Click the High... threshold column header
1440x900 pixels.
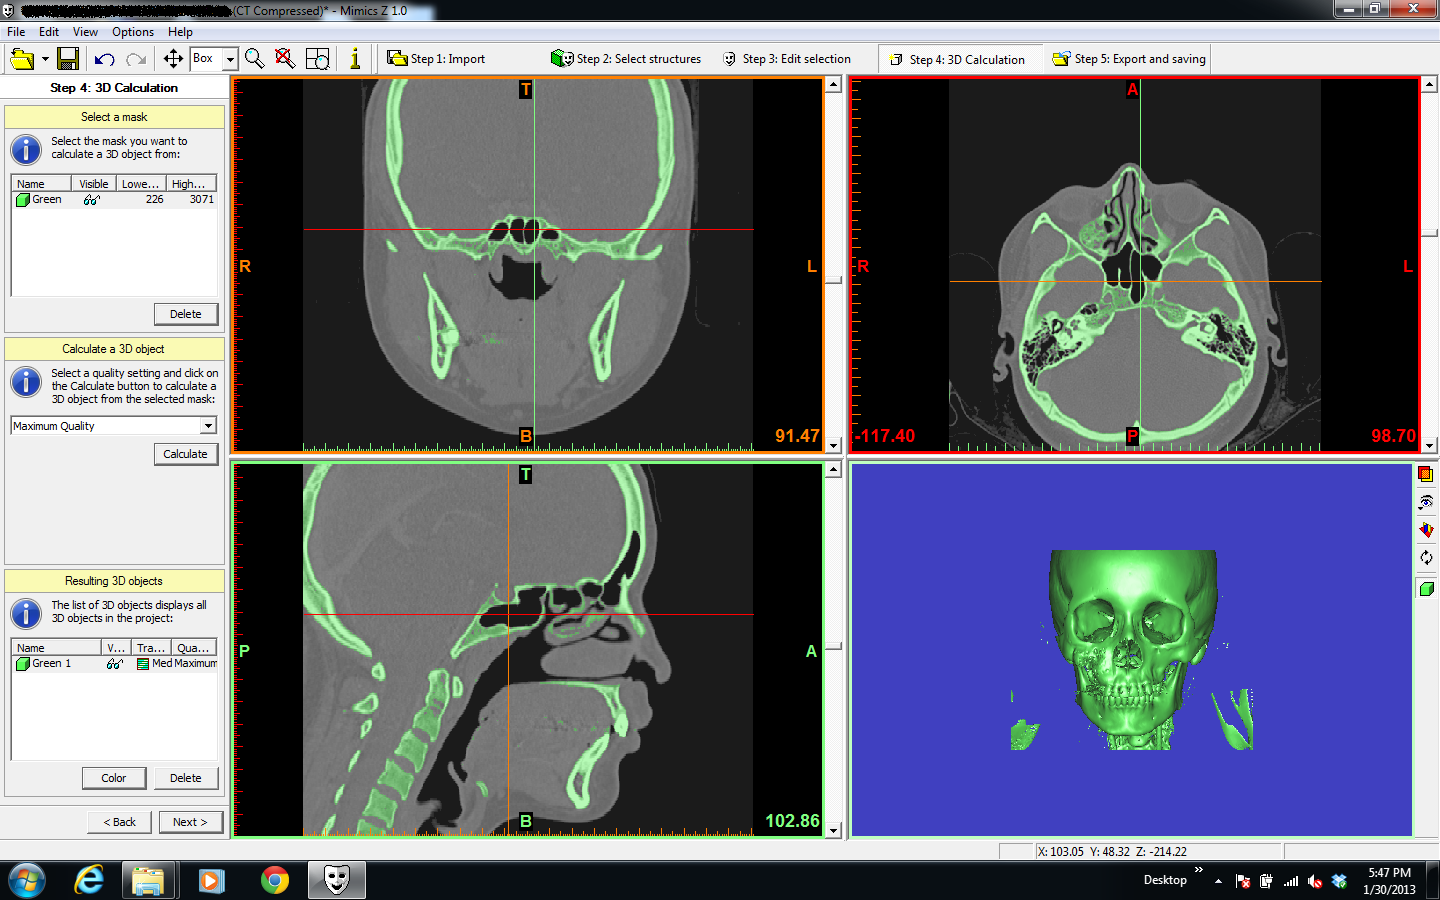tap(191, 184)
